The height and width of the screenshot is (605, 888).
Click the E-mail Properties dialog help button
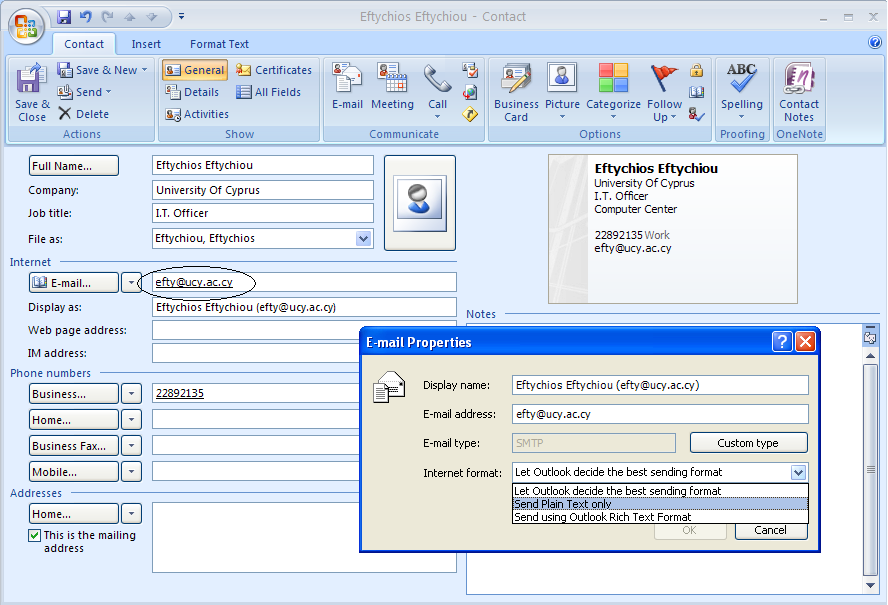pyautogui.click(x=782, y=342)
